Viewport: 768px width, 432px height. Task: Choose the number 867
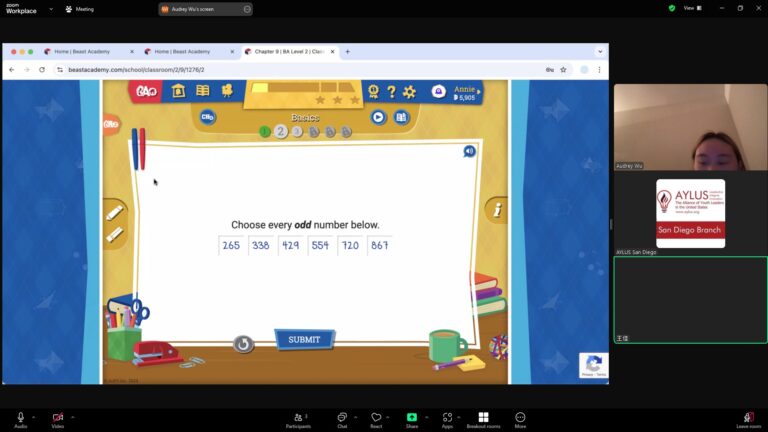(380, 245)
